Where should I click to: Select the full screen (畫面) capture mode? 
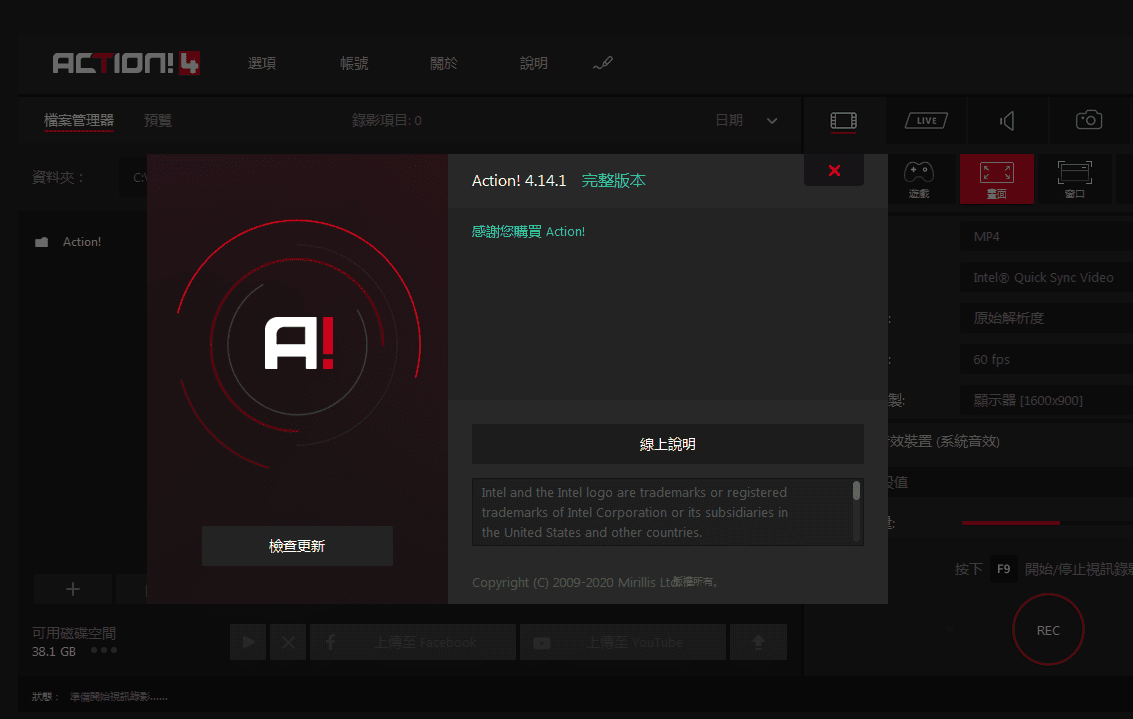[x=996, y=179]
